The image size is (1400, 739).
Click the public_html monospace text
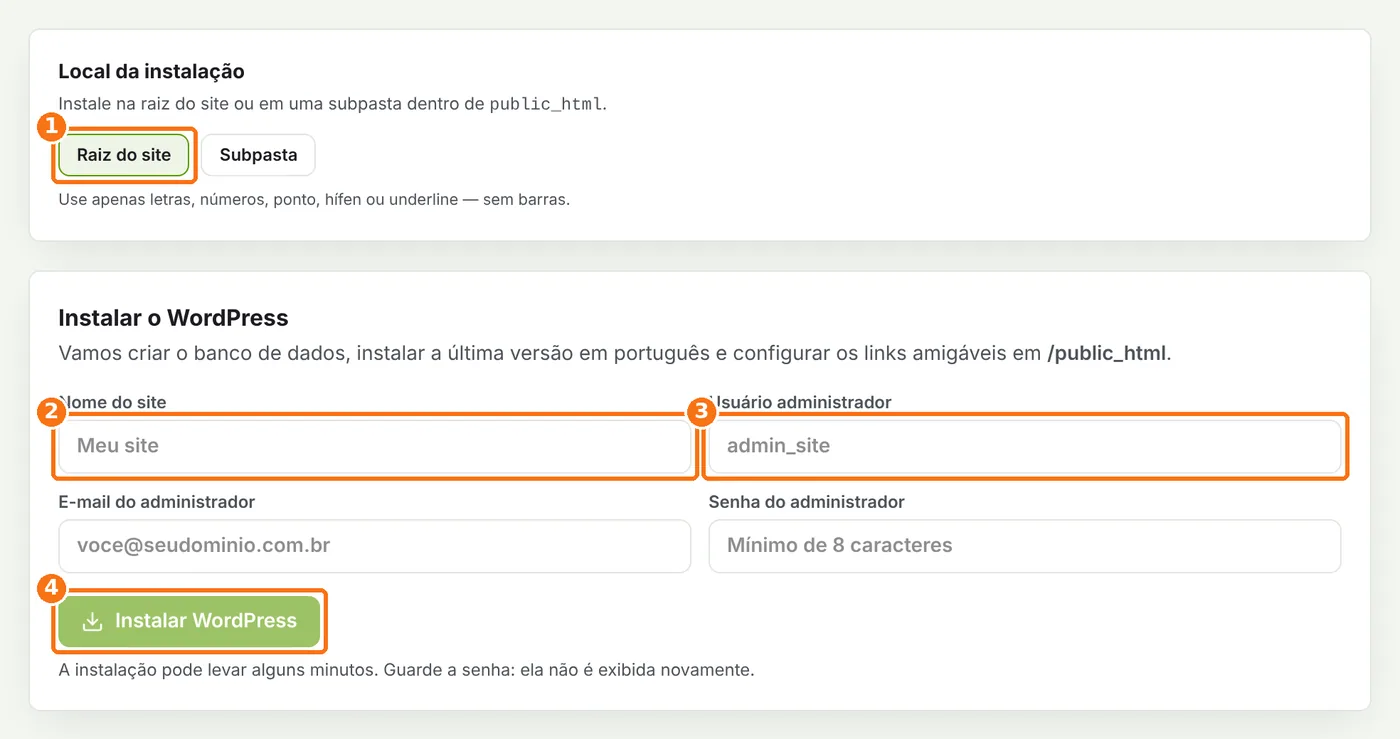546,104
